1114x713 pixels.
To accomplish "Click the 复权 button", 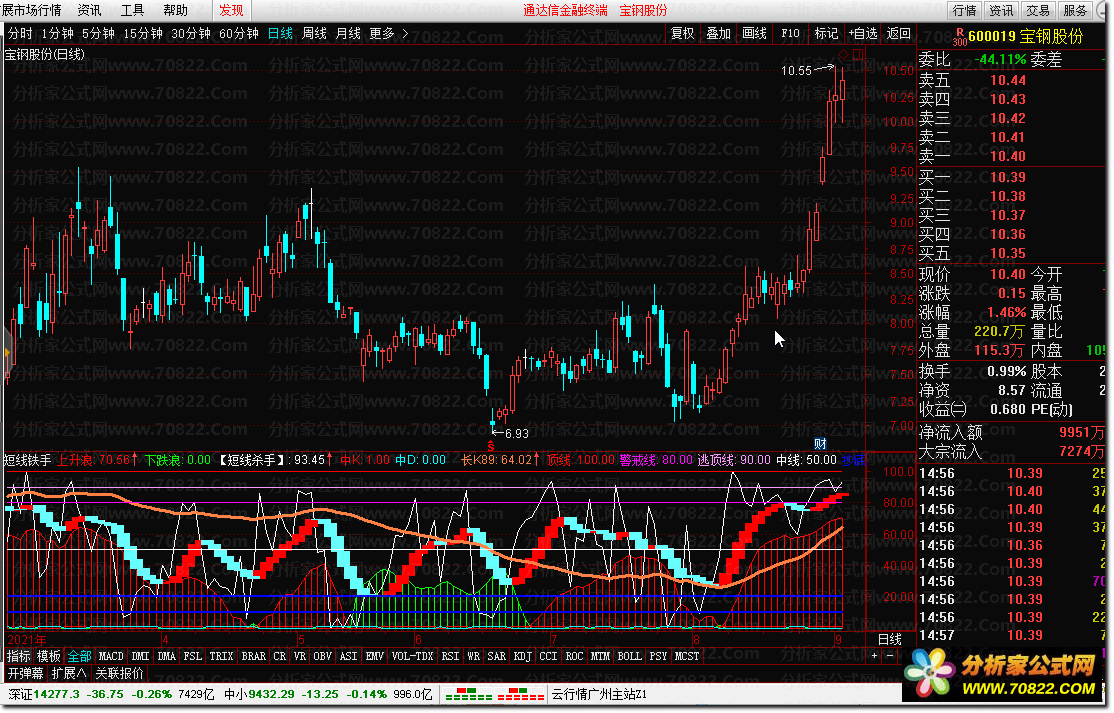I will pos(683,33).
